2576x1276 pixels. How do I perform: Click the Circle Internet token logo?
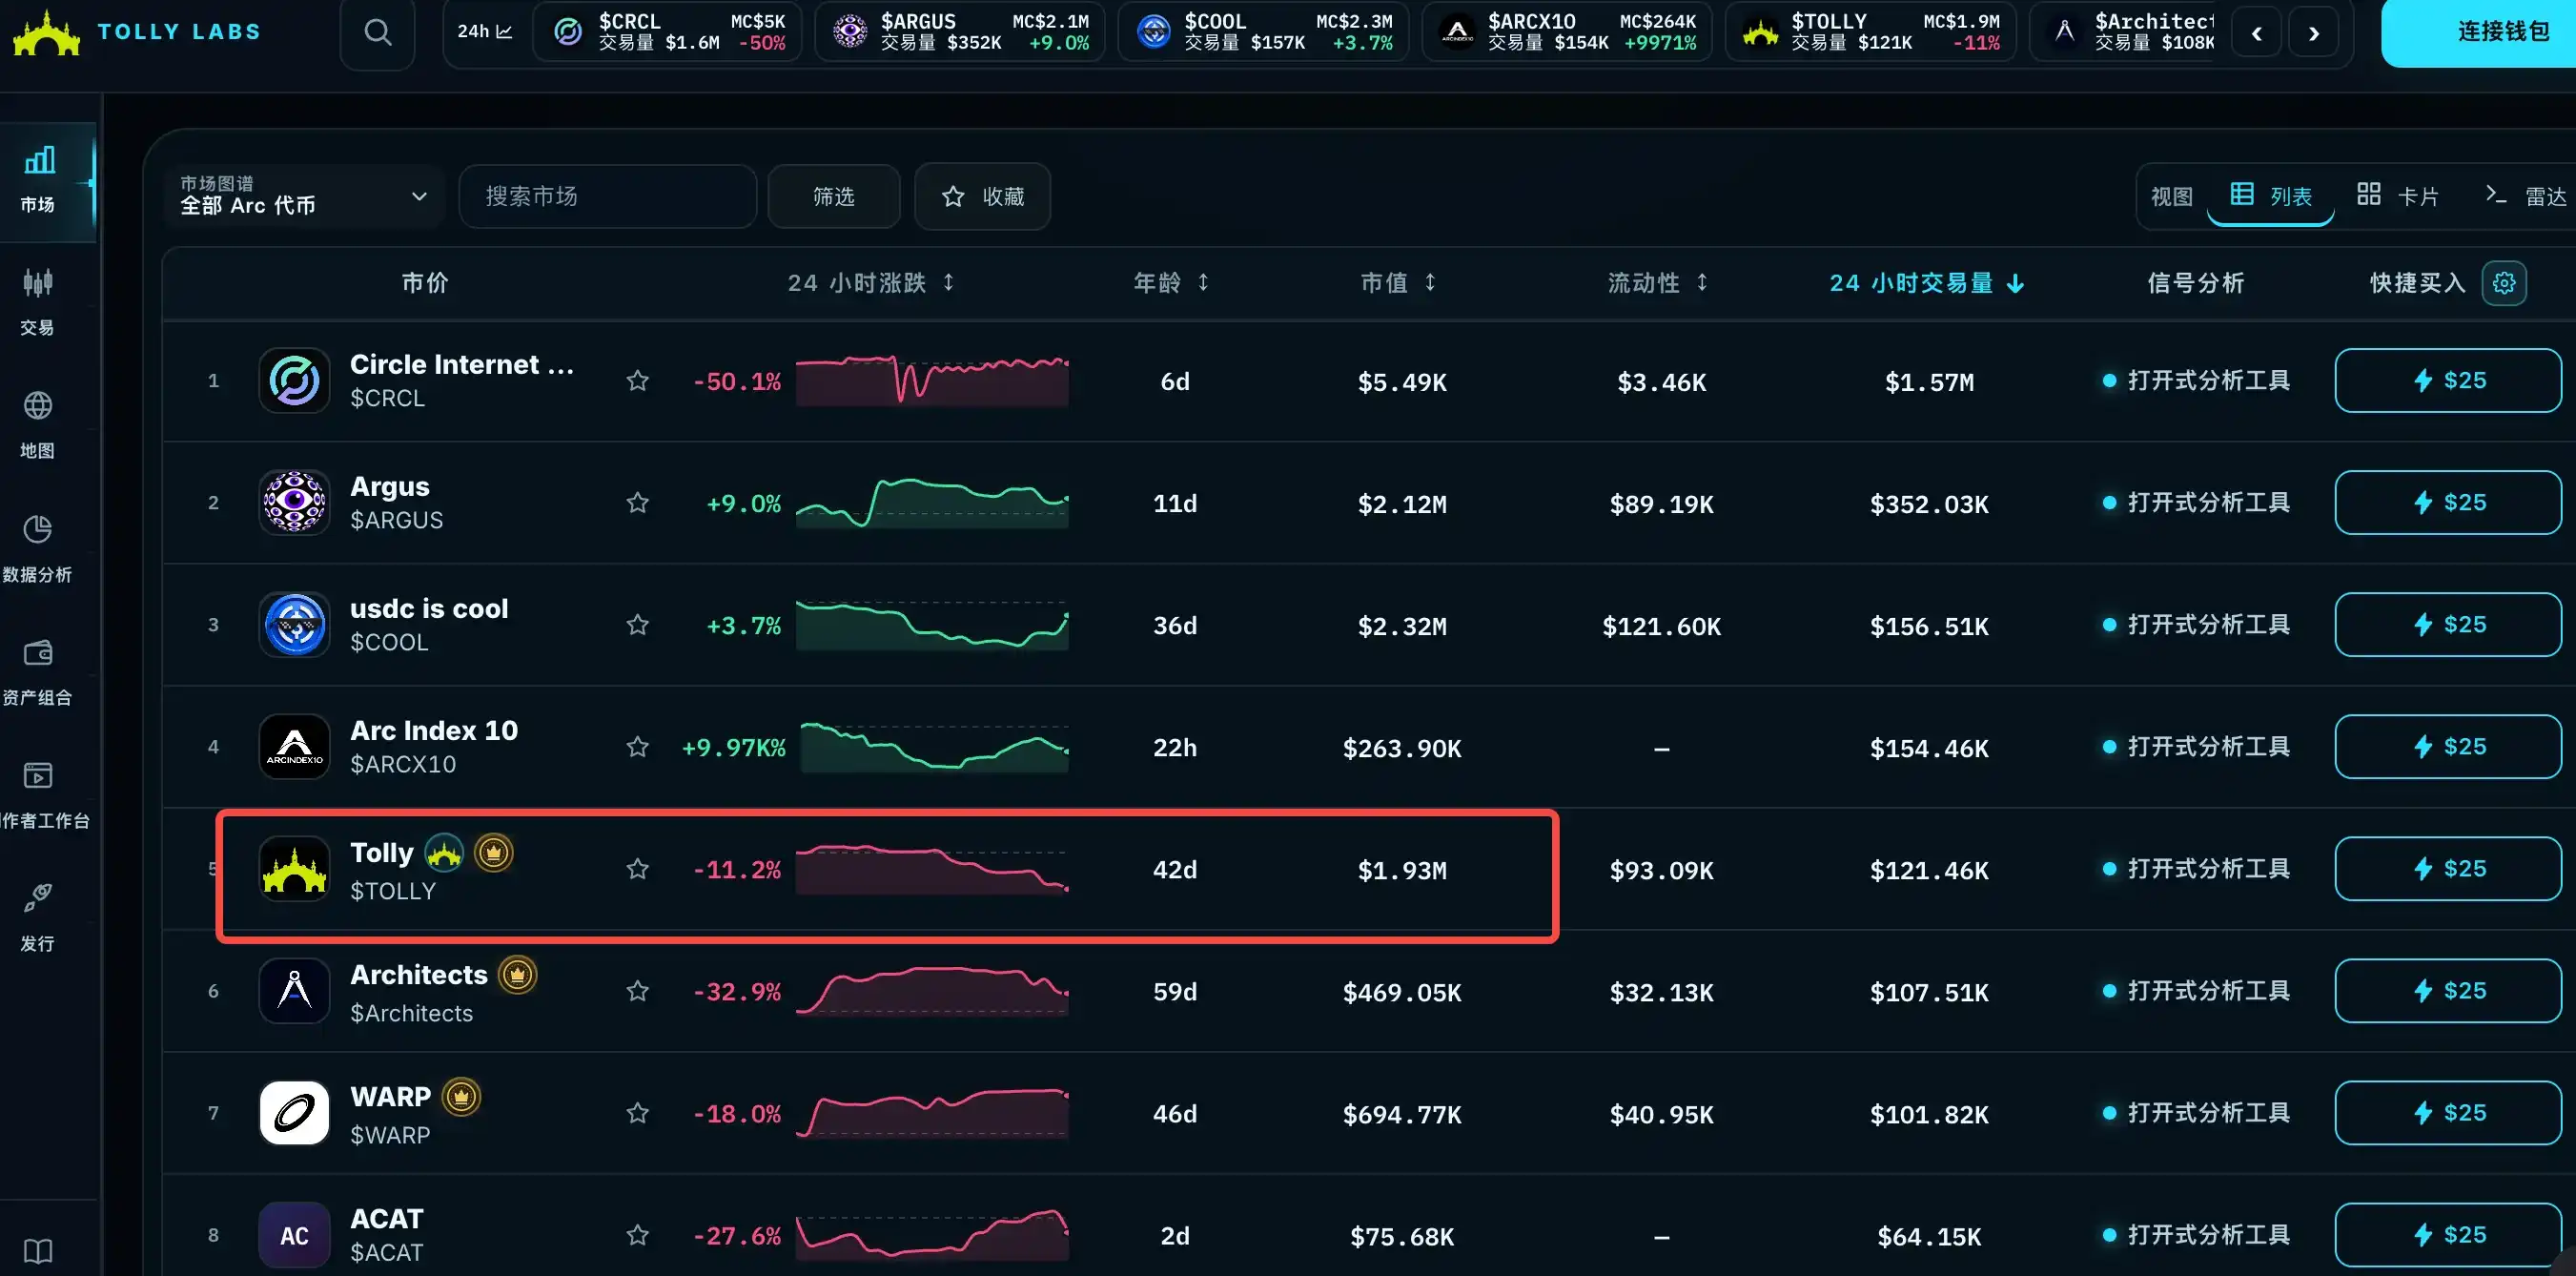[x=294, y=380]
